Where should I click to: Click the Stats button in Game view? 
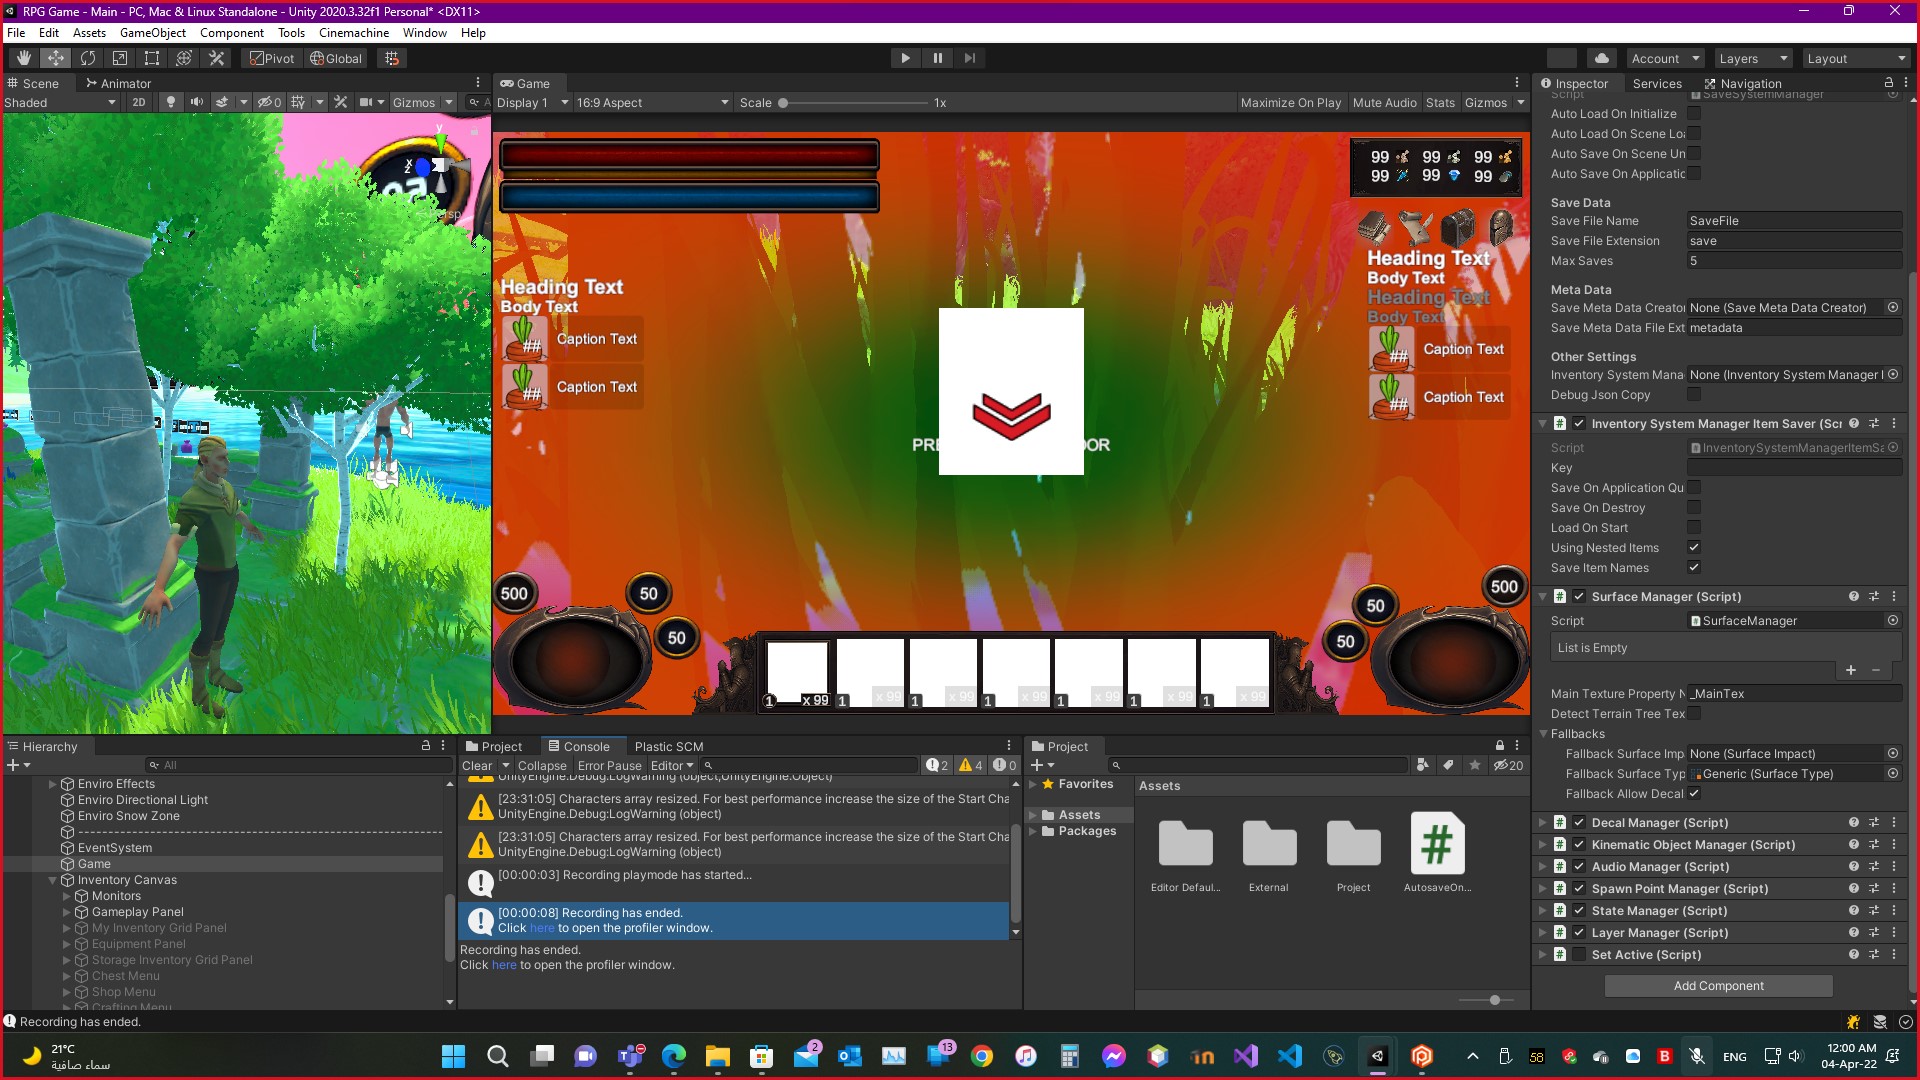(x=1439, y=102)
